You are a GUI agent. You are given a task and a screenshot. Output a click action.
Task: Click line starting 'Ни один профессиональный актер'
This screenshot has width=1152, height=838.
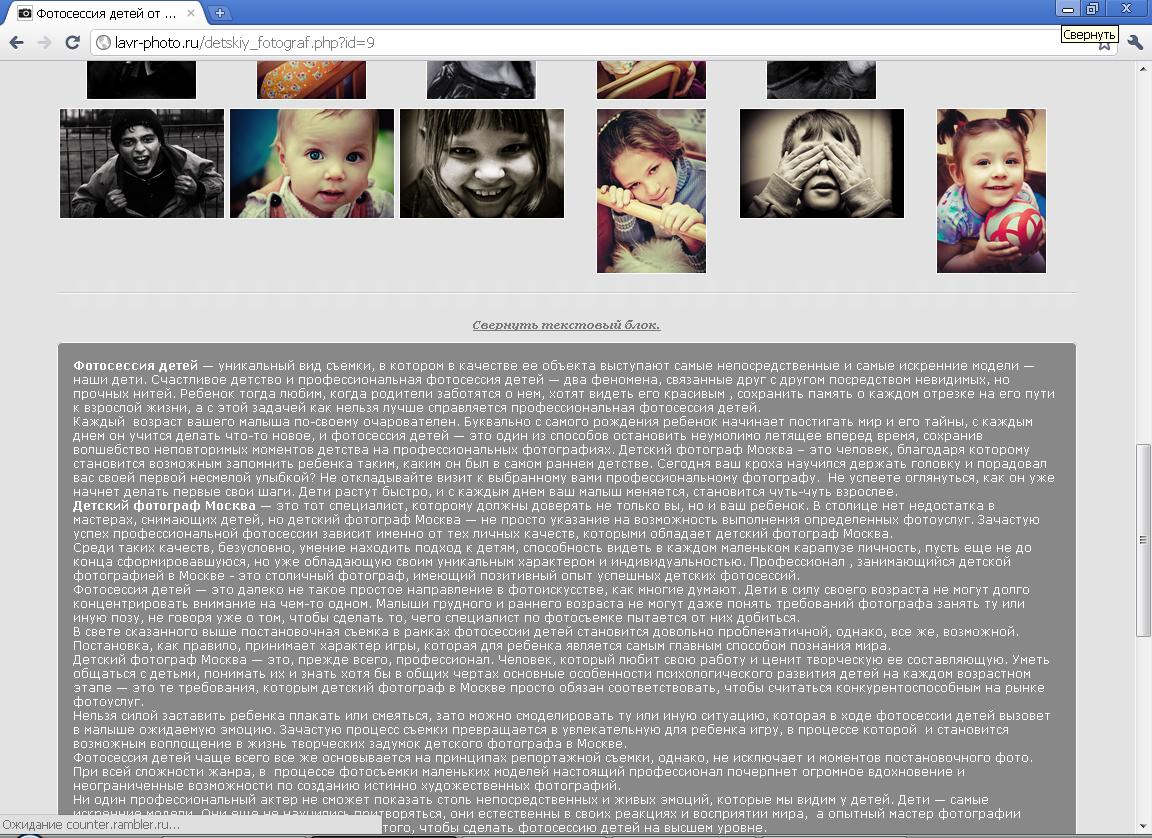coord(530,799)
